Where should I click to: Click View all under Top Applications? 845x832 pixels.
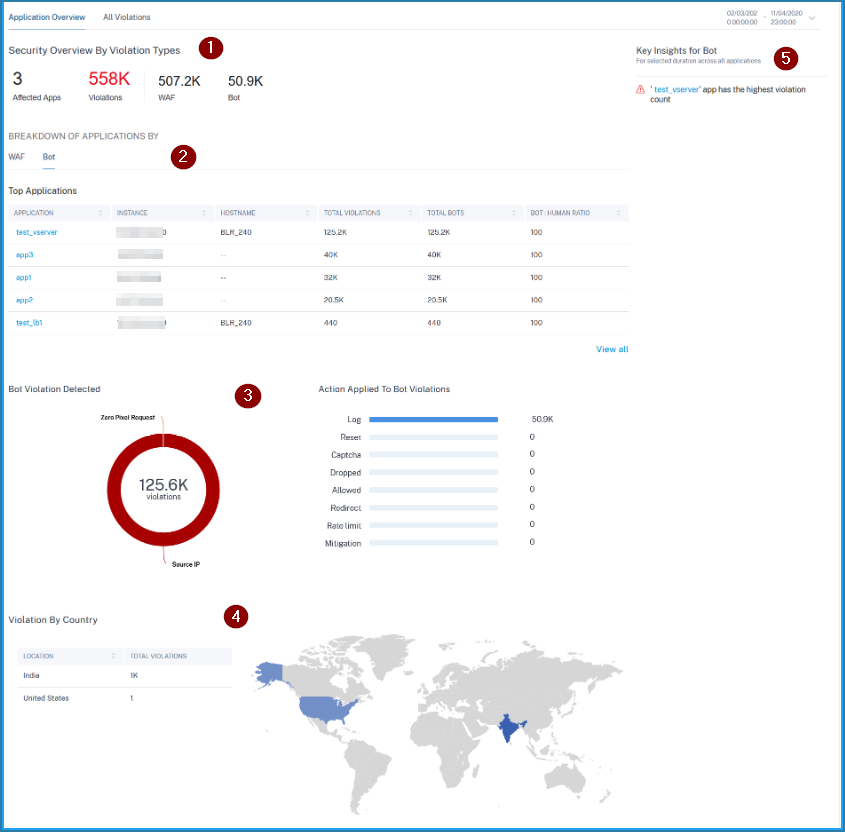point(612,349)
